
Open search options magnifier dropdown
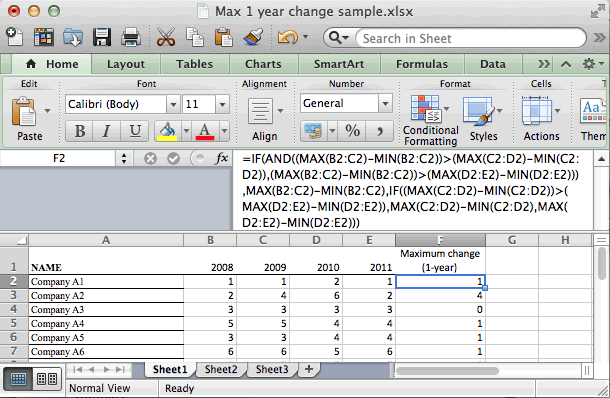pos(338,38)
